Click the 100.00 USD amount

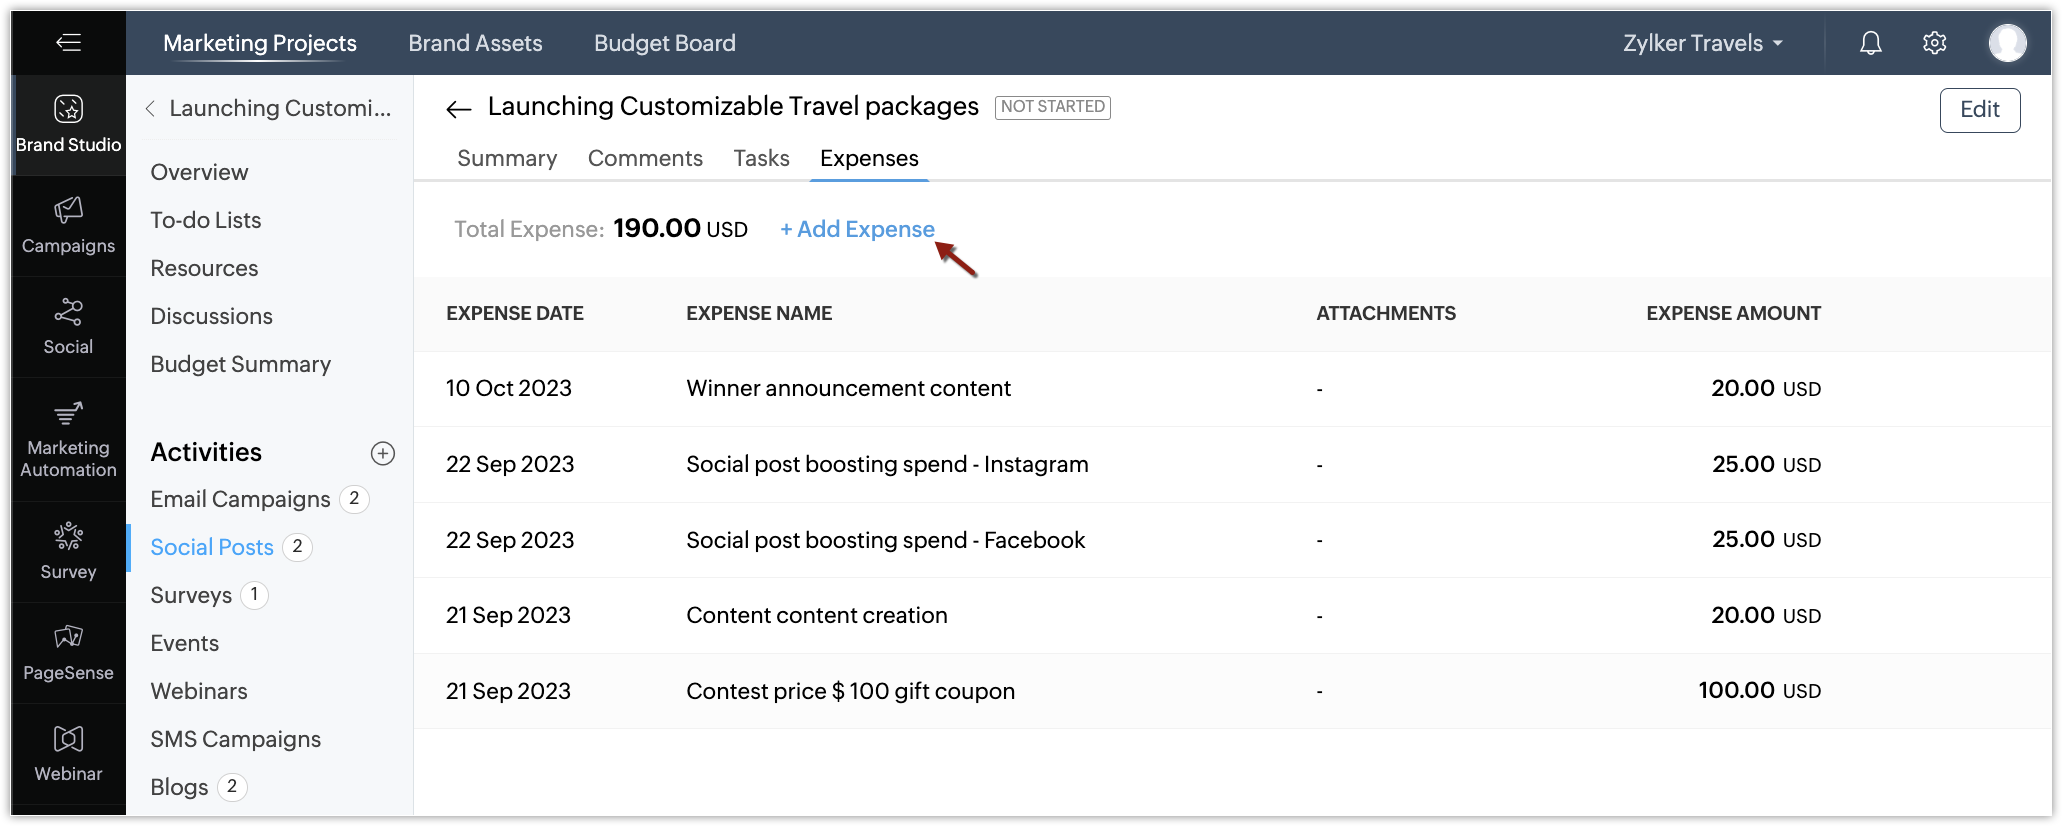(x=1759, y=691)
